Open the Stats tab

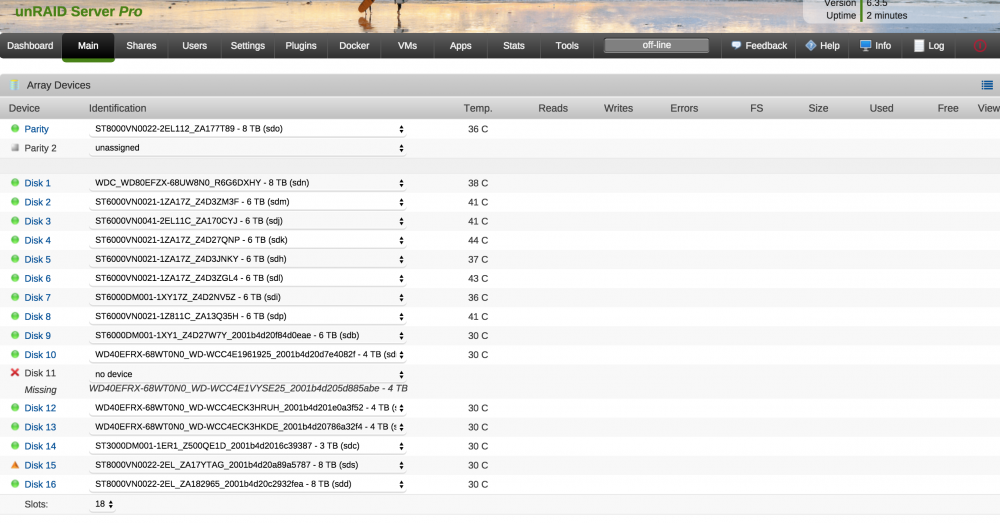(x=513, y=46)
